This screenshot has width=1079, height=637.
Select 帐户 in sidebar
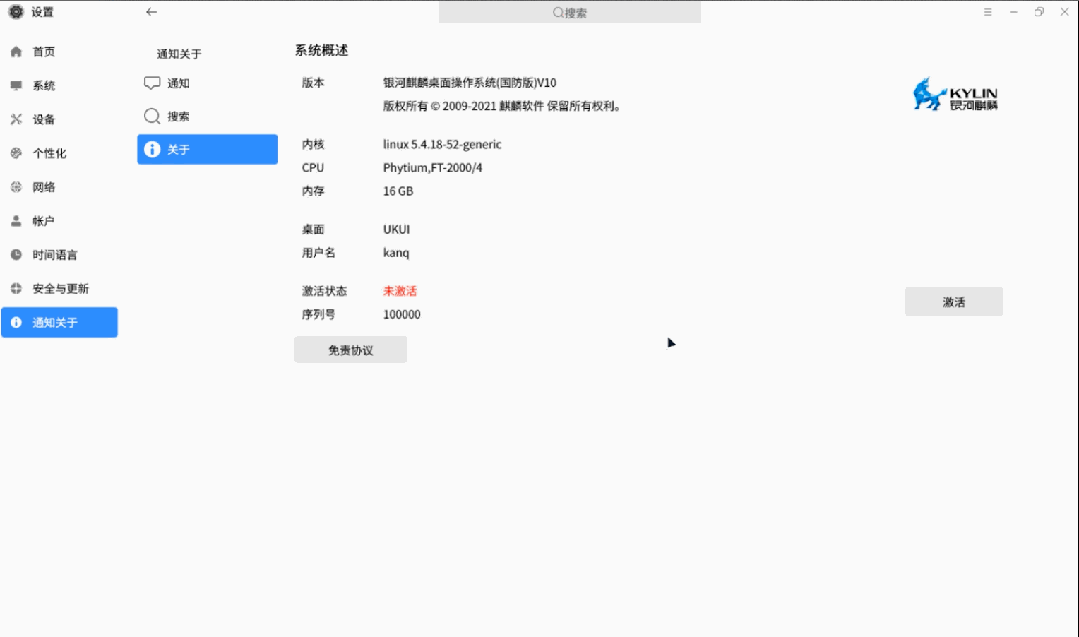pyautogui.click(x=59, y=221)
